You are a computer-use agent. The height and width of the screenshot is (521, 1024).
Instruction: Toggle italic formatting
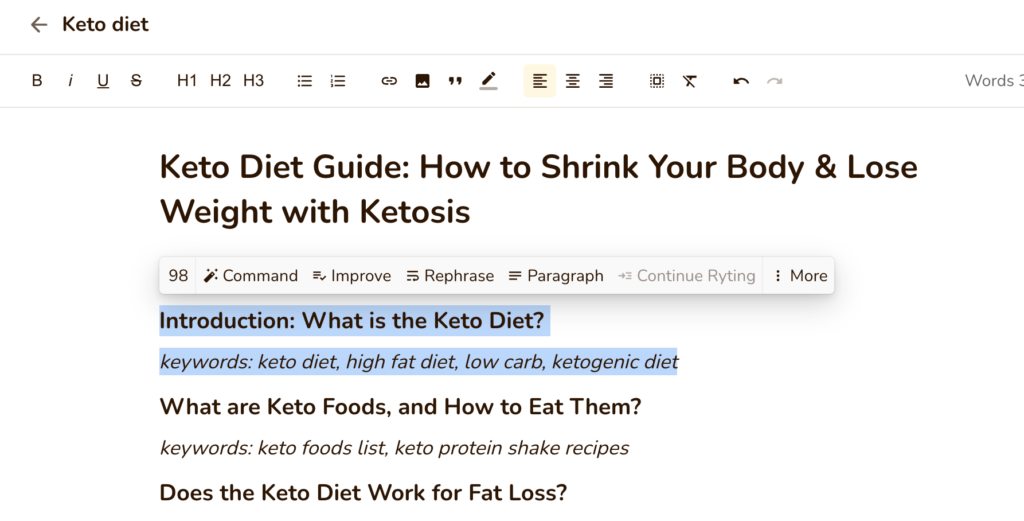tap(70, 81)
